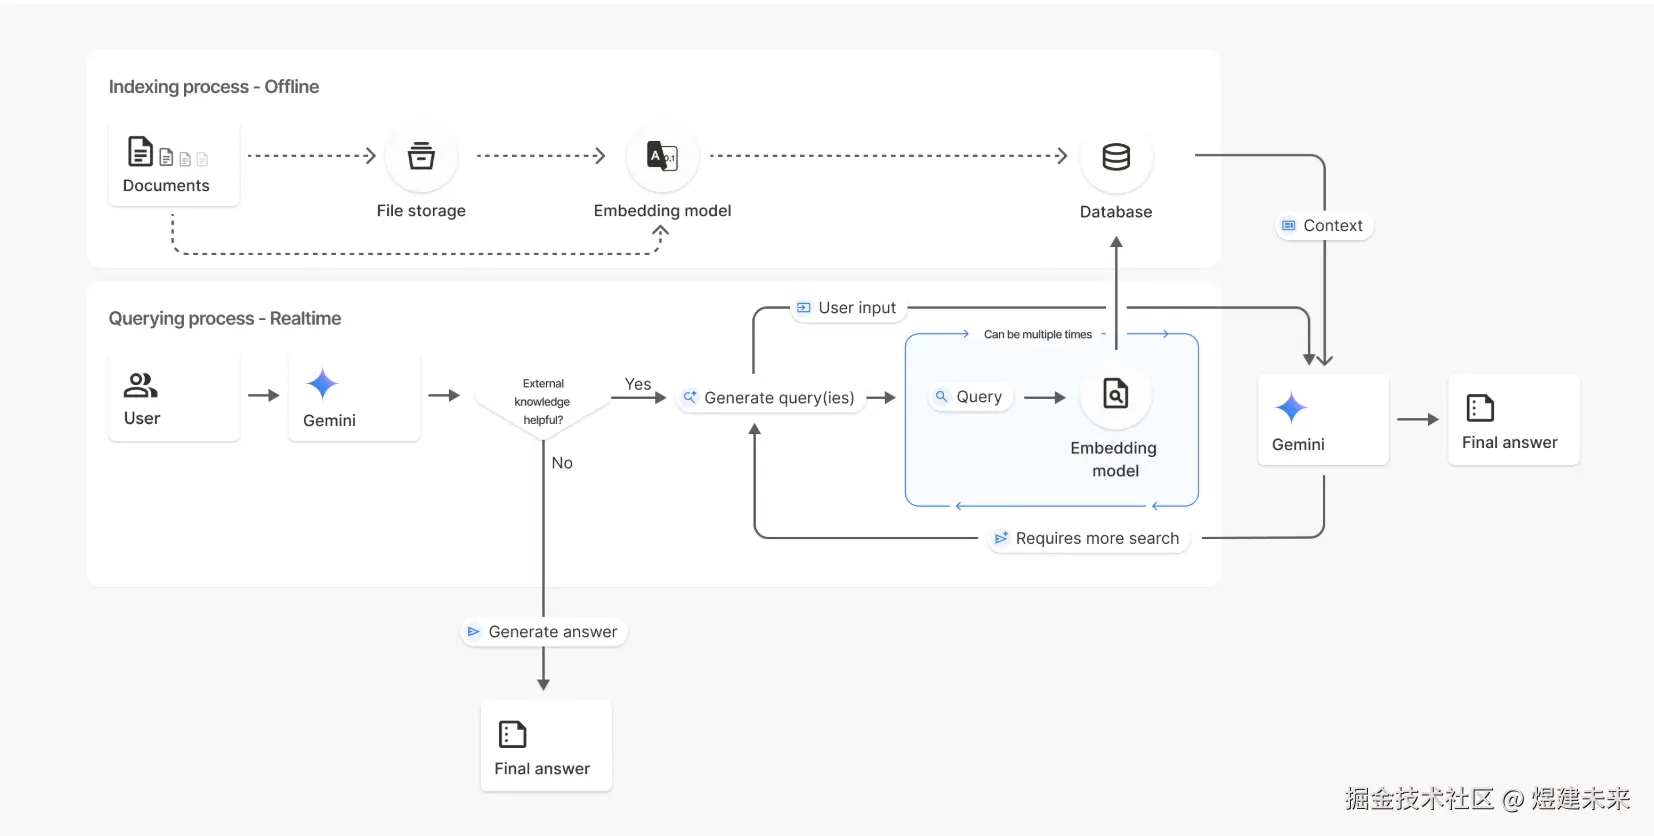This screenshot has width=1654, height=836.
Task: Click the No branch label
Action: coord(562,463)
